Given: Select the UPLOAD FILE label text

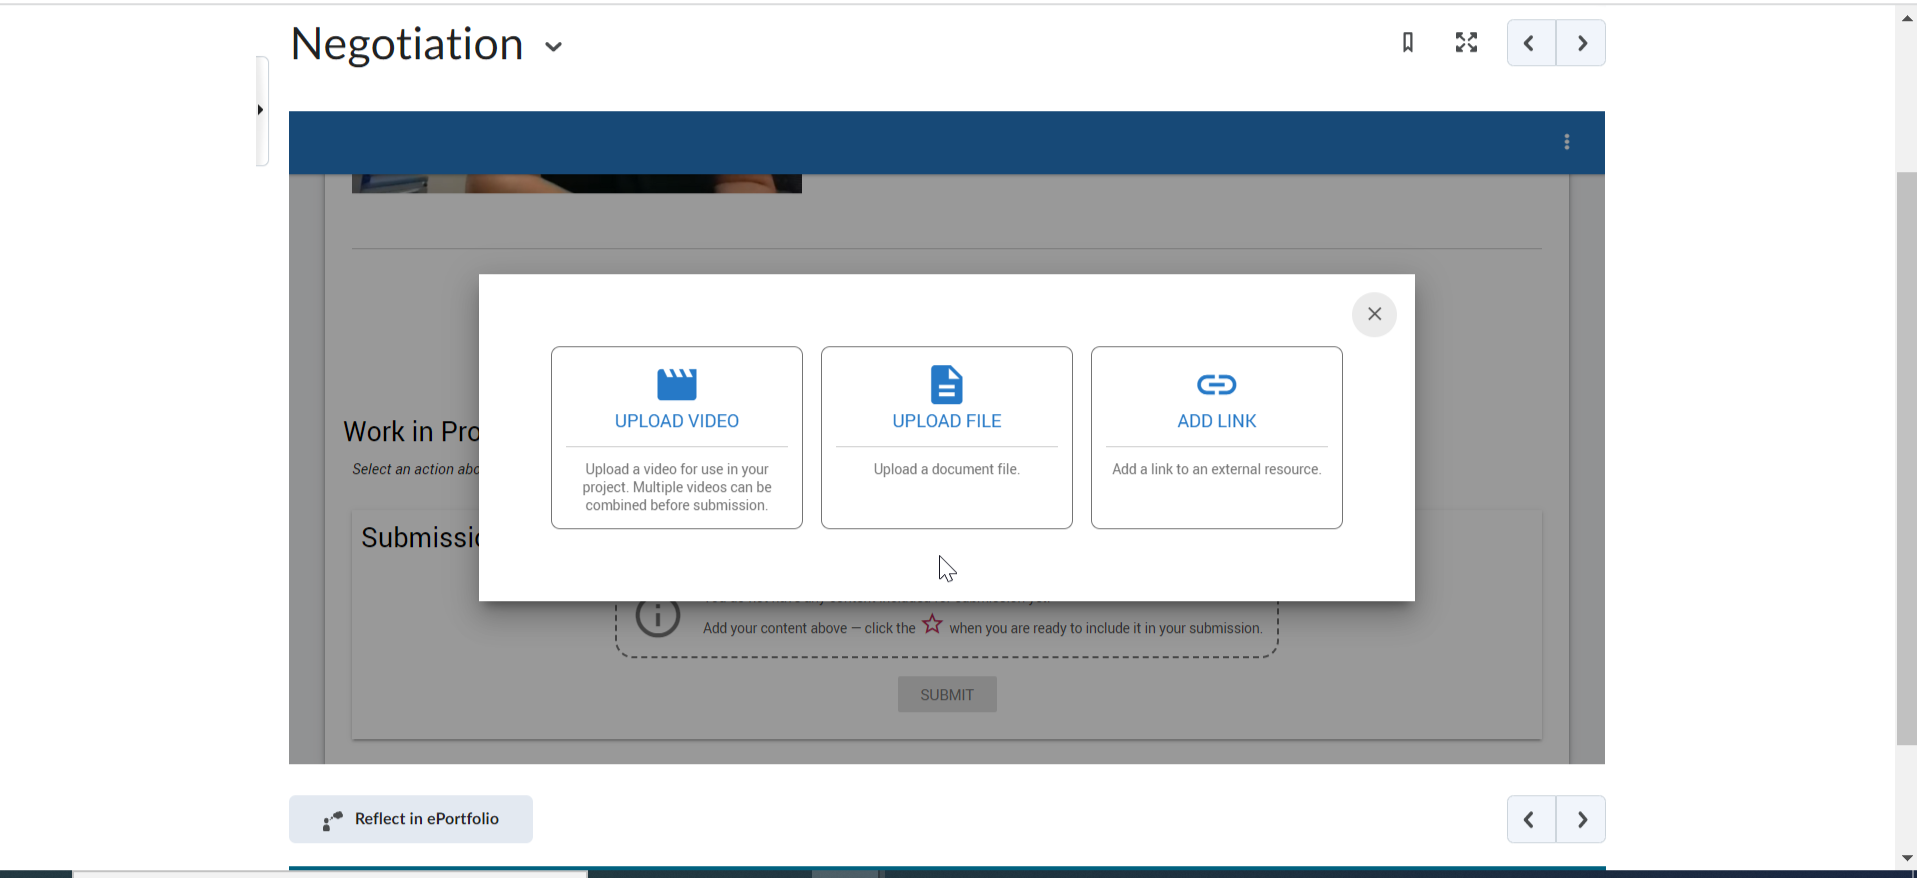Looking at the screenshot, I should pyautogui.click(x=946, y=421).
